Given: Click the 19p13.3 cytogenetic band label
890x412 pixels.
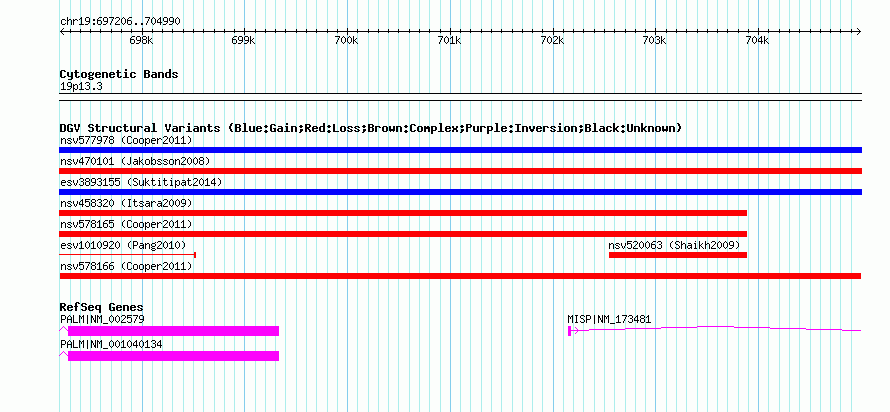Looking at the screenshot, I should pos(81,87).
